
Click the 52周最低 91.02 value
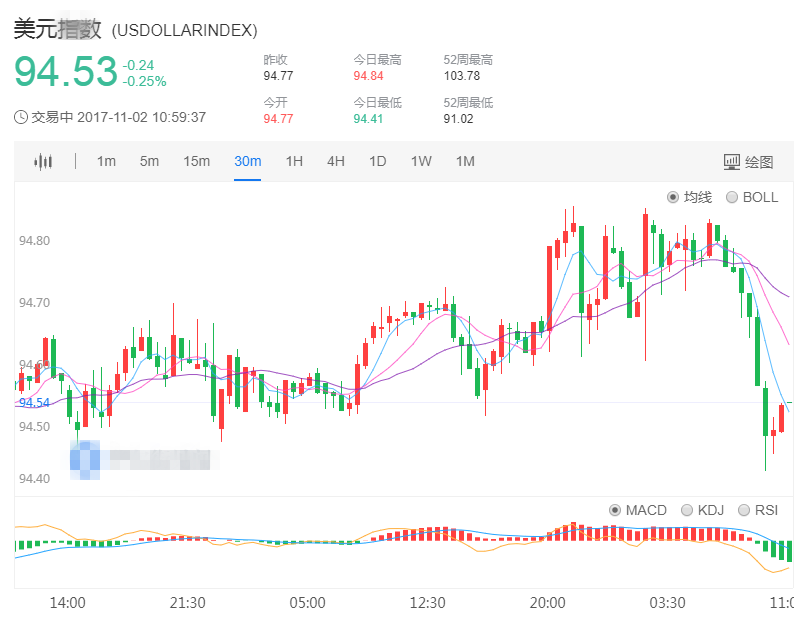[458, 119]
